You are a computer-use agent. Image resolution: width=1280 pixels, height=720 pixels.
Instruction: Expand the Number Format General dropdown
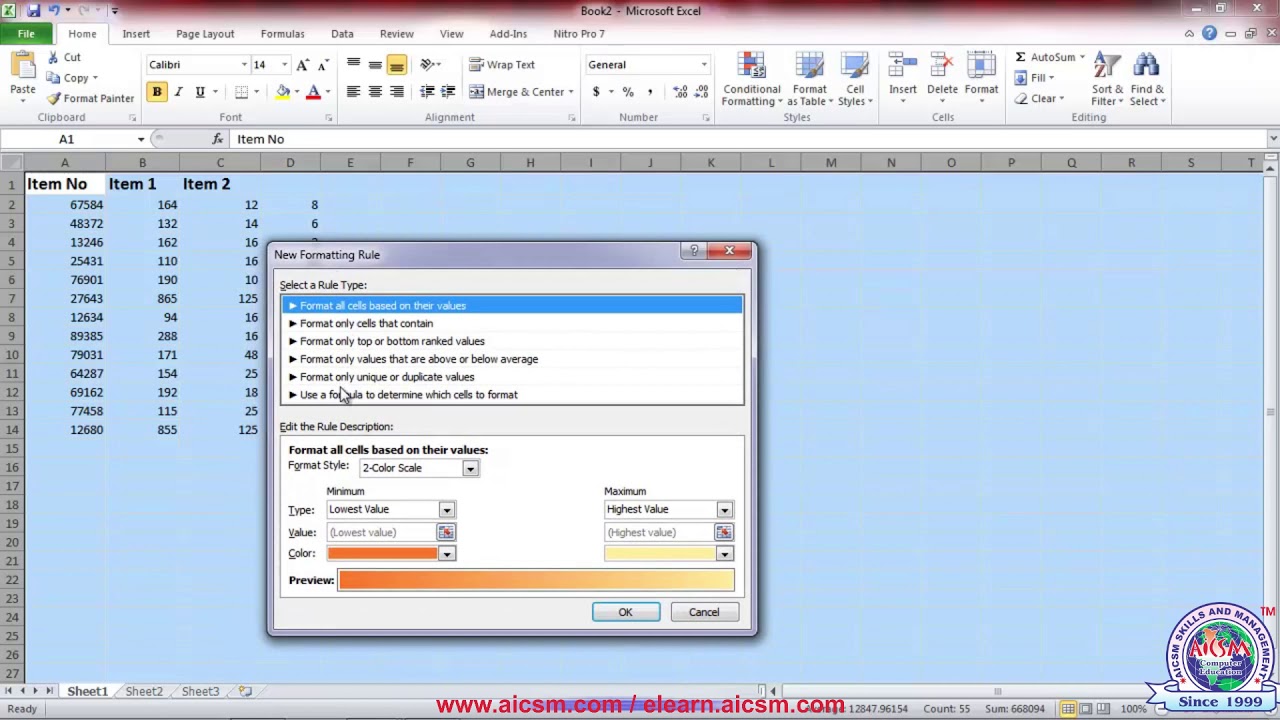(704, 65)
